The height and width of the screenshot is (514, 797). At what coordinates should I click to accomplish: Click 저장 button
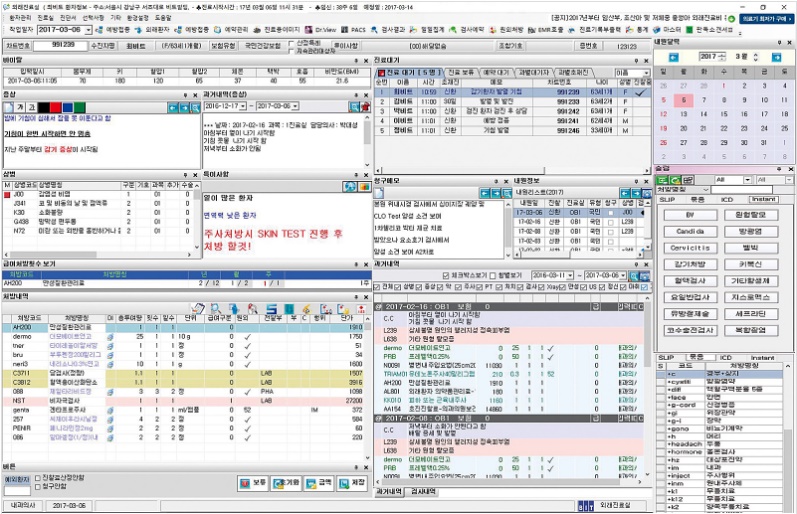pos(351,482)
